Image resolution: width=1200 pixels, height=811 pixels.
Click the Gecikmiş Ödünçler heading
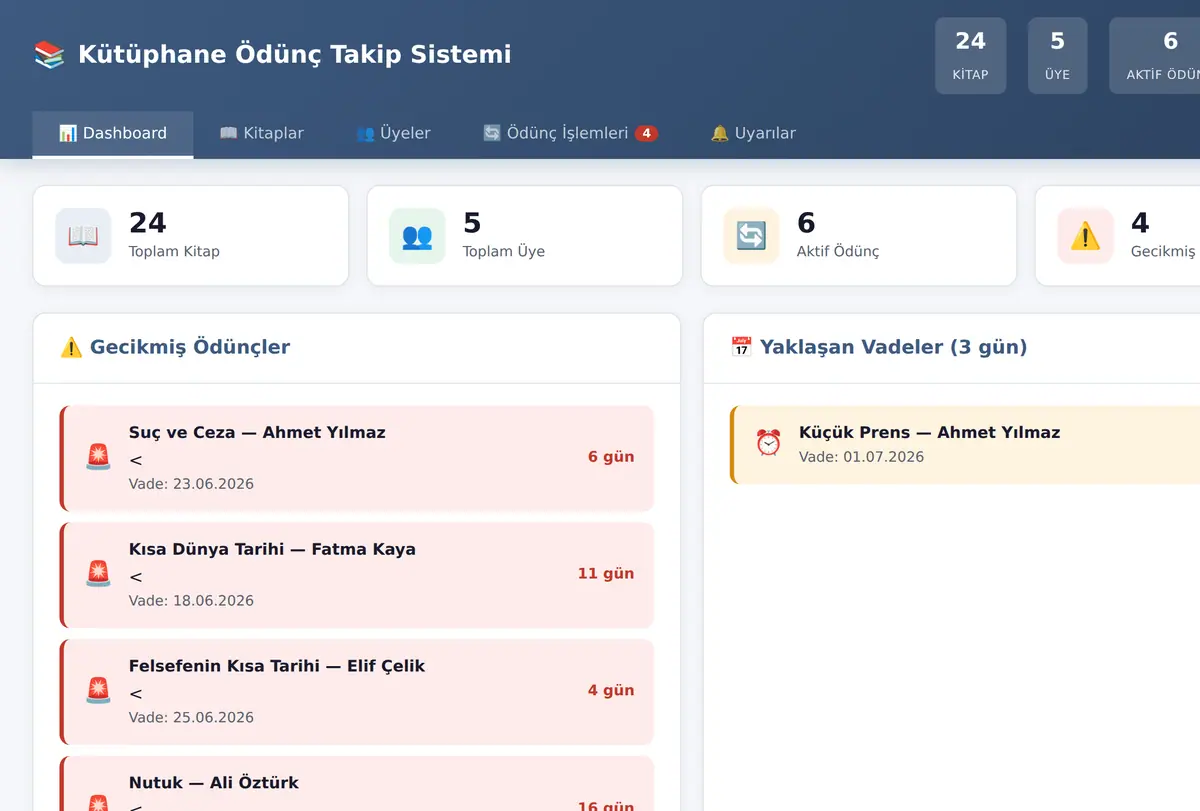[x=190, y=347]
